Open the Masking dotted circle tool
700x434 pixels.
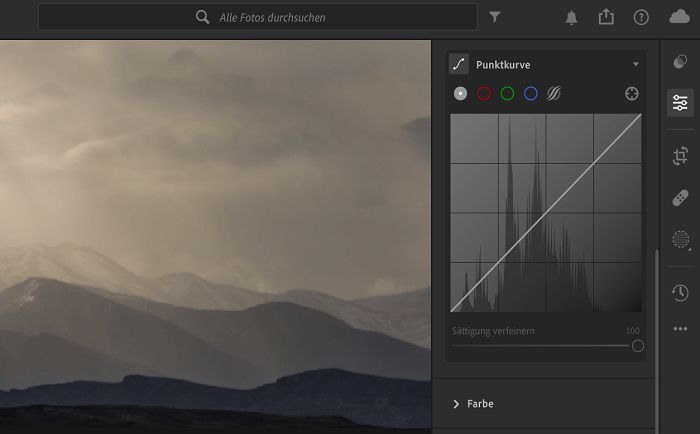680,240
